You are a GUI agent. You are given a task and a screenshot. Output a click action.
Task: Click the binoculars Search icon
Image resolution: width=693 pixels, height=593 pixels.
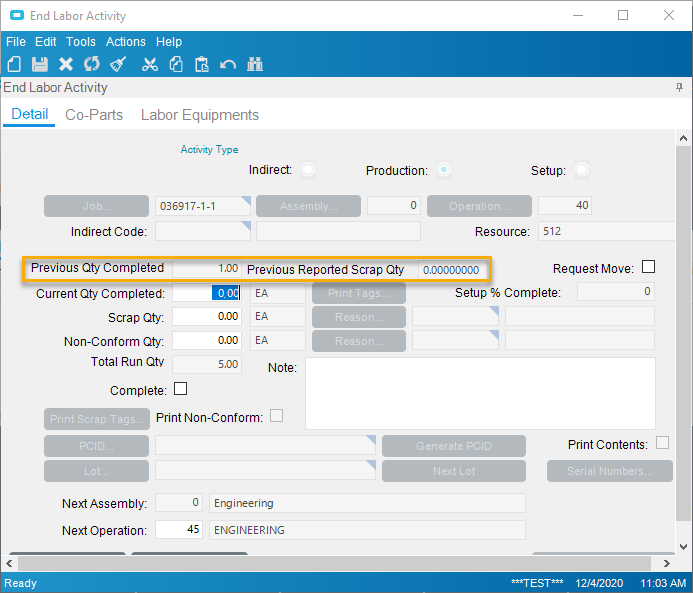pyautogui.click(x=255, y=64)
